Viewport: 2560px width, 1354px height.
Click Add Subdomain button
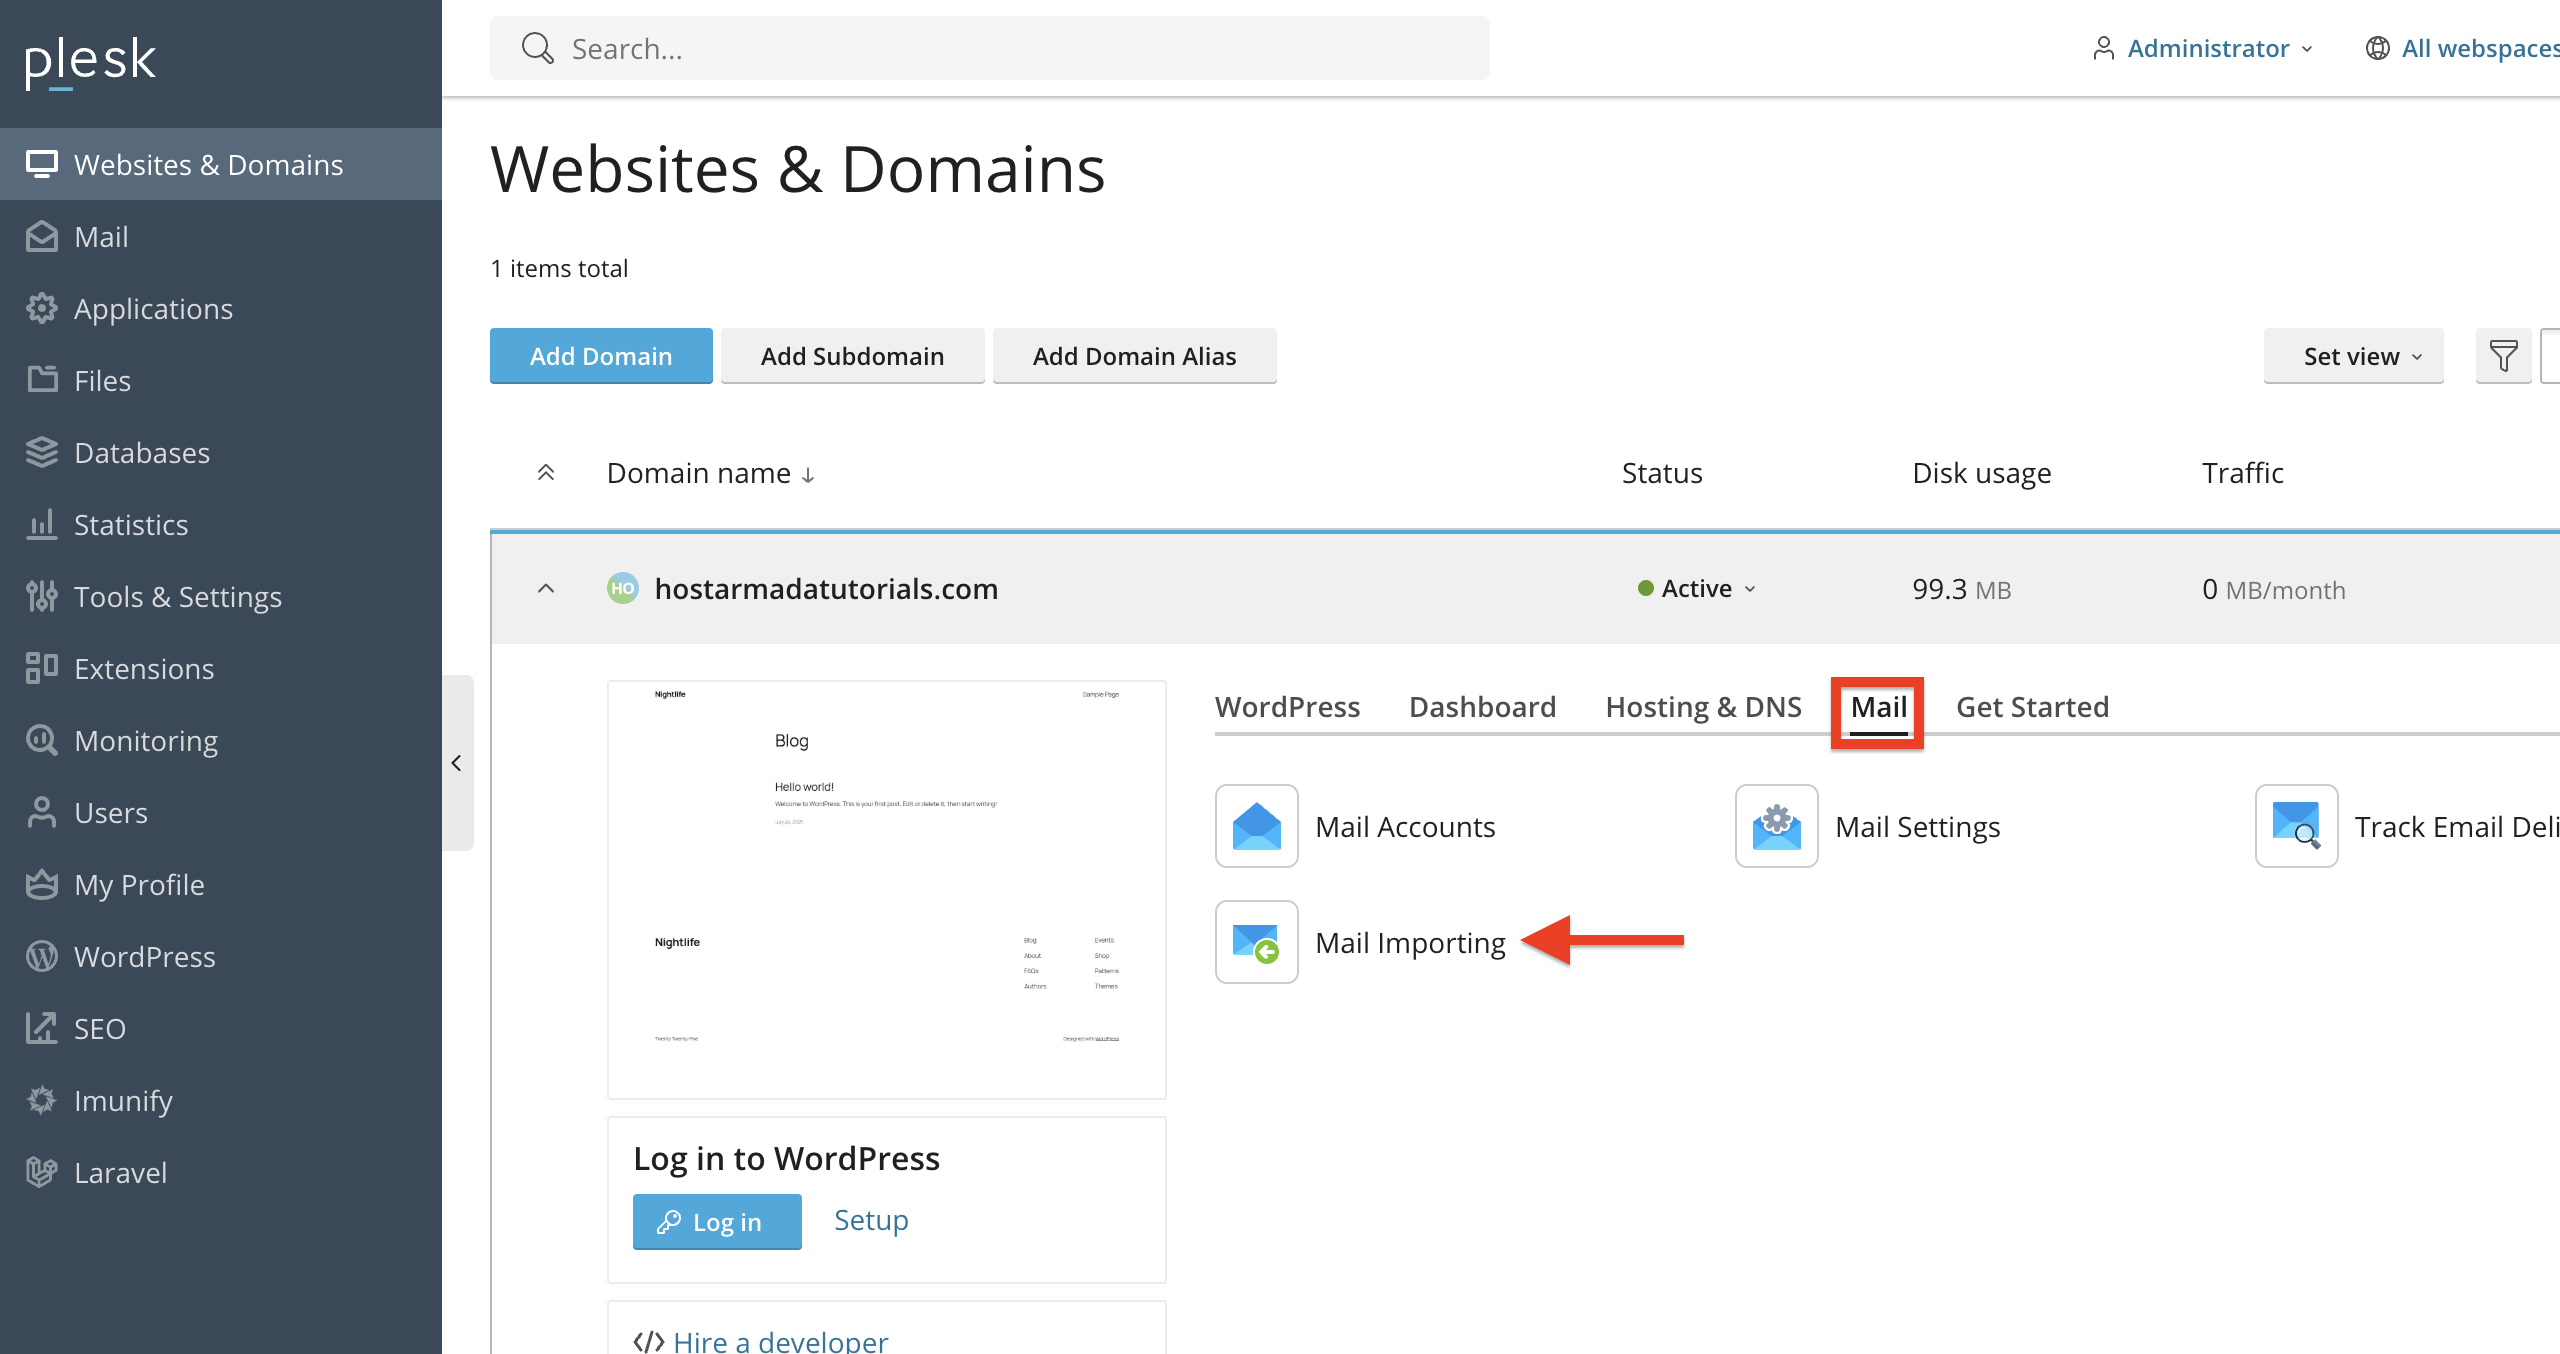tap(852, 356)
